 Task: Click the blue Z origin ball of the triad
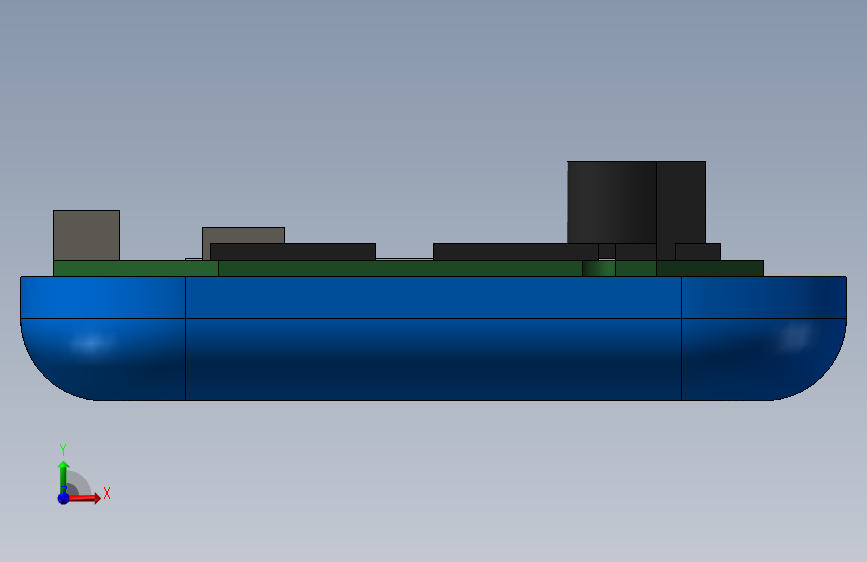[x=64, y=498]
